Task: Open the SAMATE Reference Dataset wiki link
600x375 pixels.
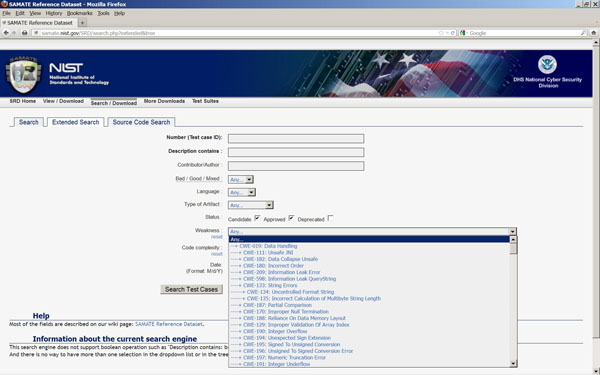Action: coord(169,324)
